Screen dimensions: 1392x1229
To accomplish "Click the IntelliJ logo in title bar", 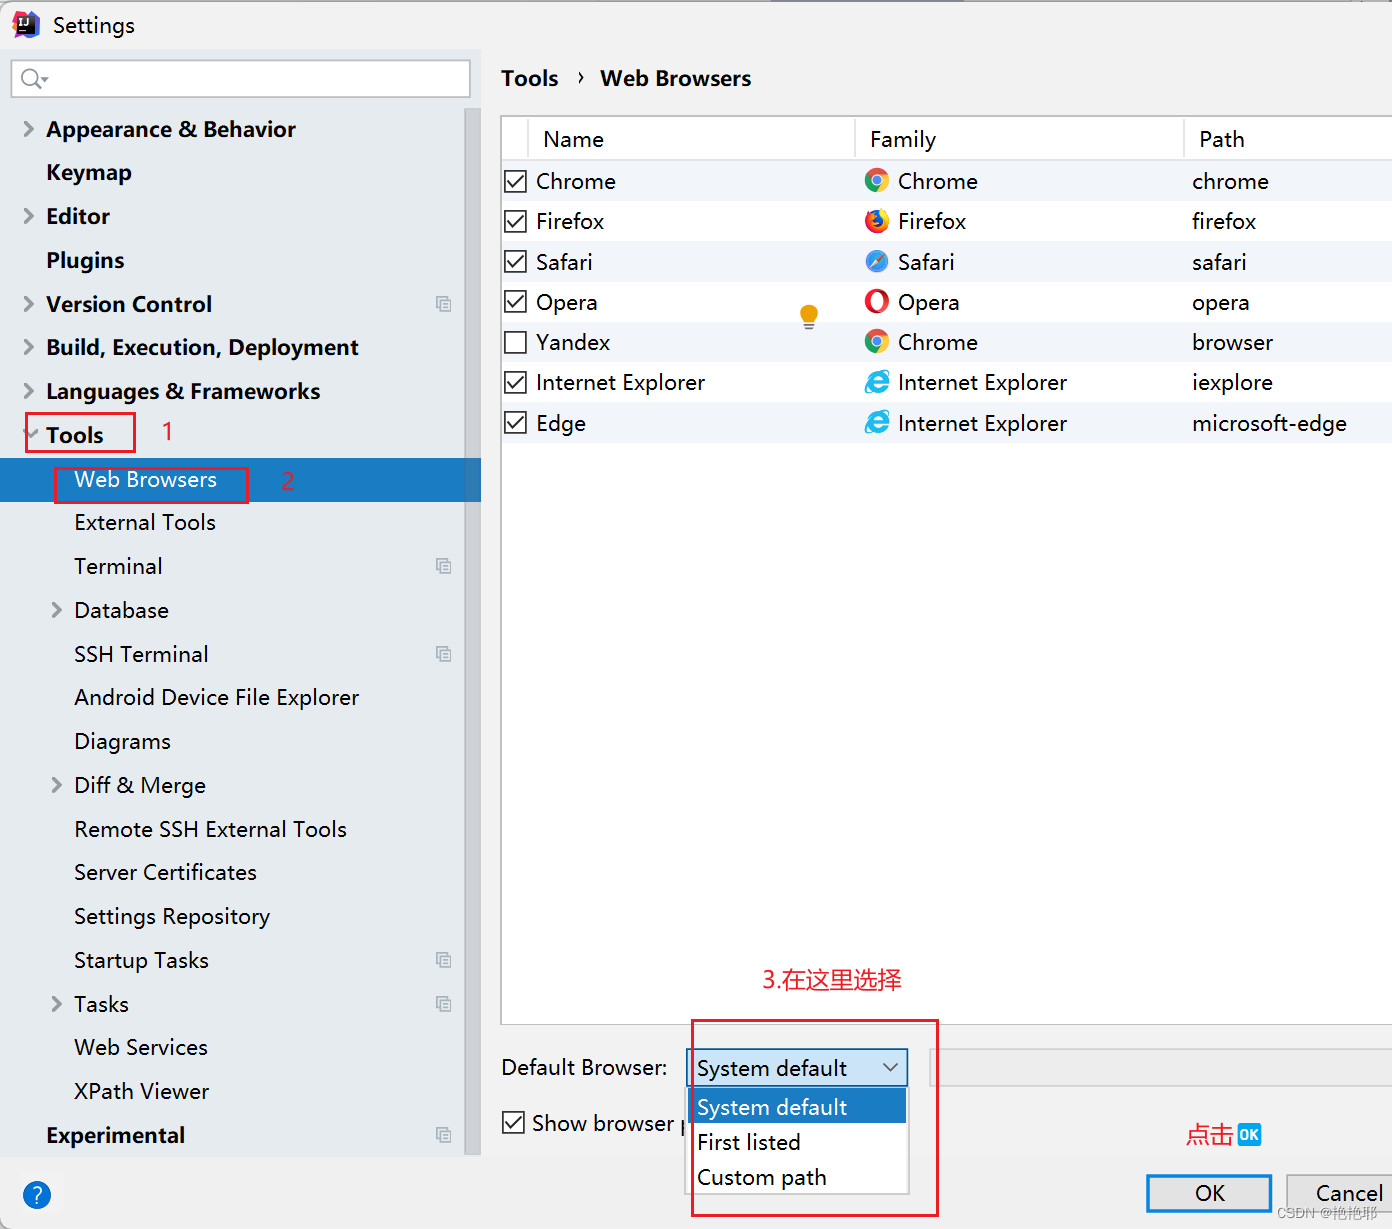I will (26, 25).
